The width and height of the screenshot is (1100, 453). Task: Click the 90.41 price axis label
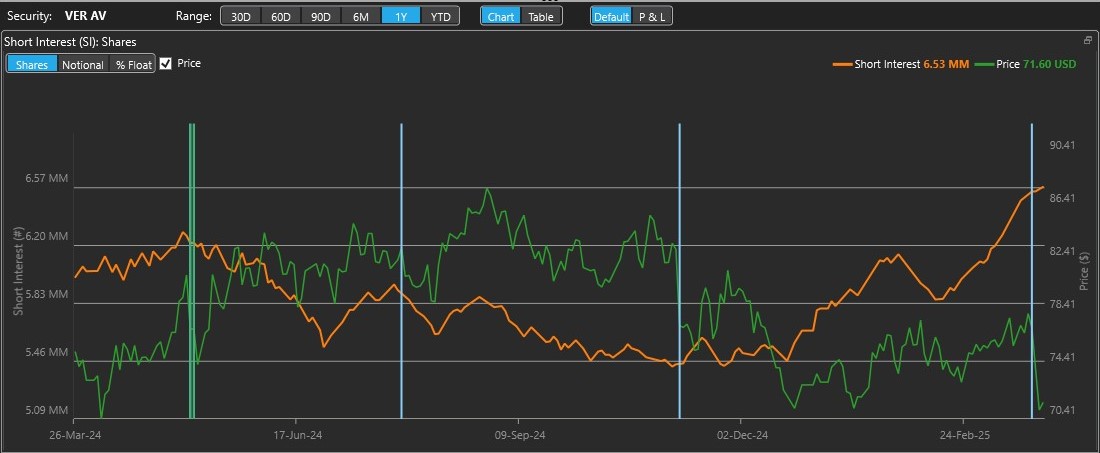(x=1062, y=145)
